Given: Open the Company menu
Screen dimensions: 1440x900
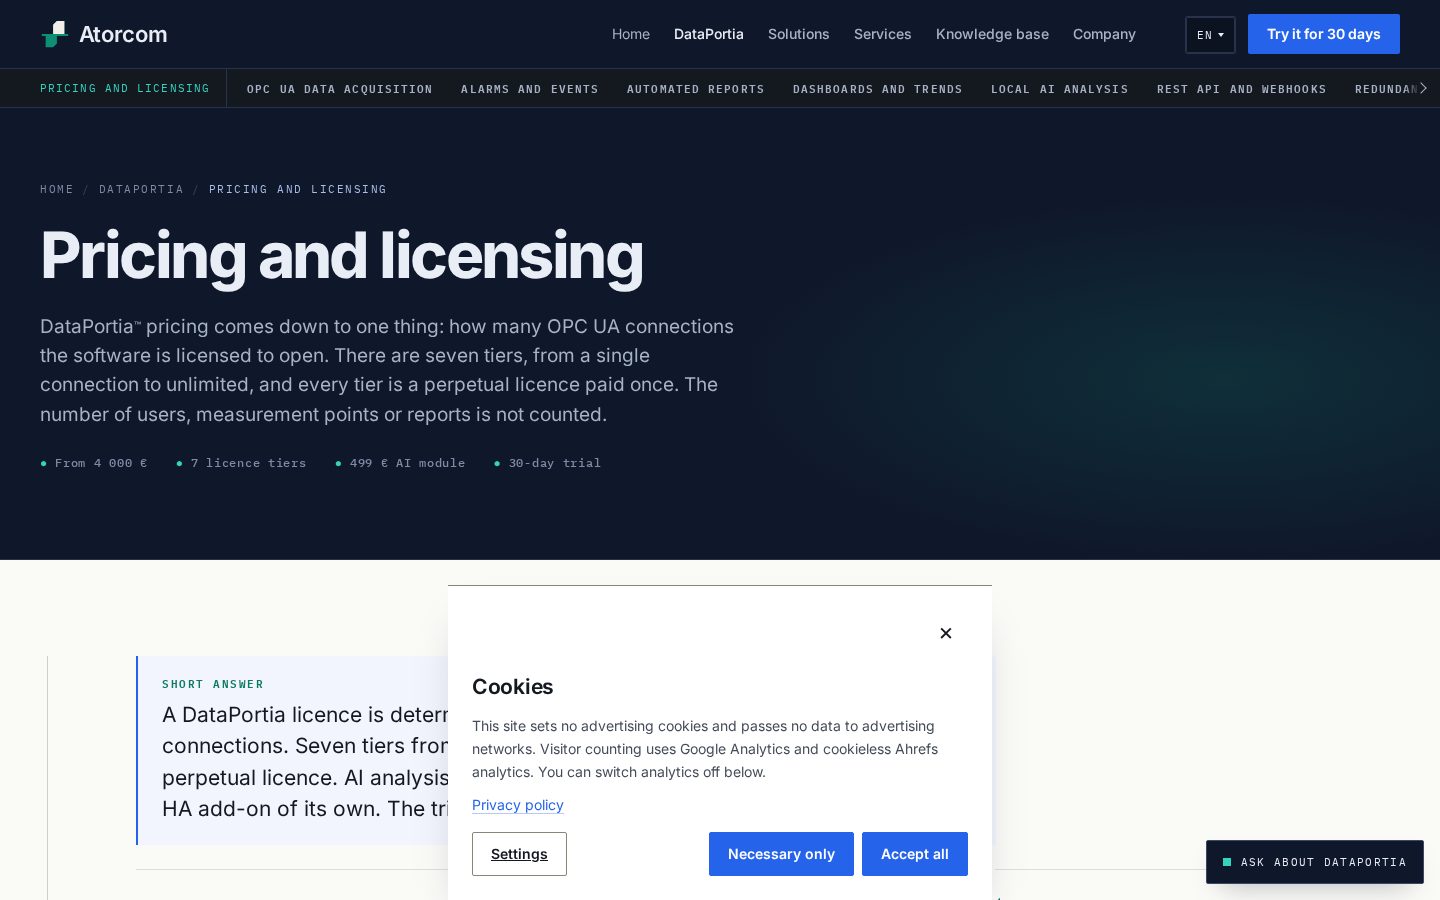Looking at the screenshot, I should (x=1104, y=34).
